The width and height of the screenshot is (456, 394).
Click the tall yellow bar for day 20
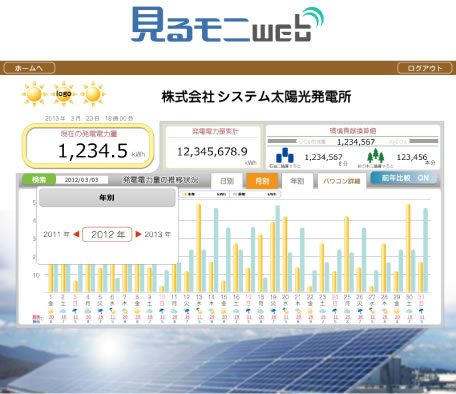pos(285,254)
